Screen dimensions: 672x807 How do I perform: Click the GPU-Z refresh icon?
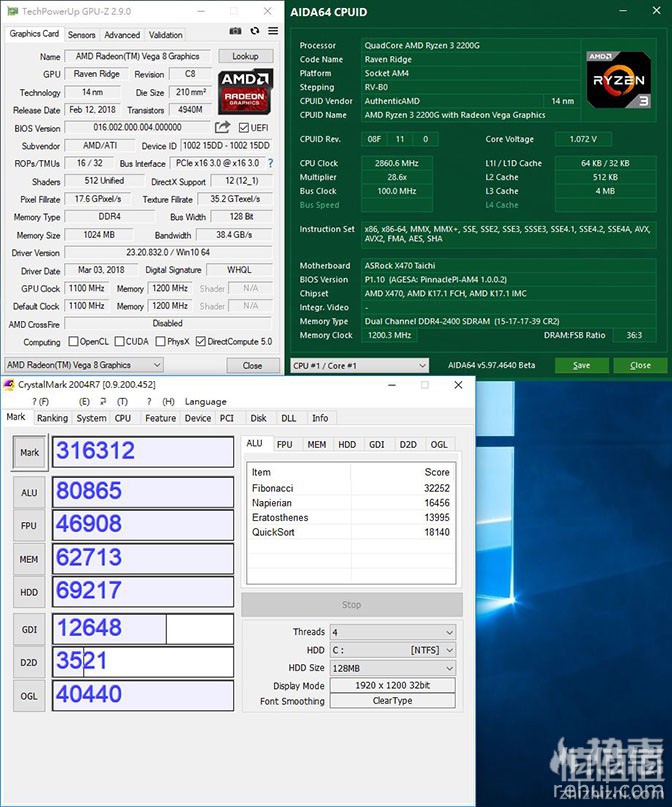click(255, 31)
